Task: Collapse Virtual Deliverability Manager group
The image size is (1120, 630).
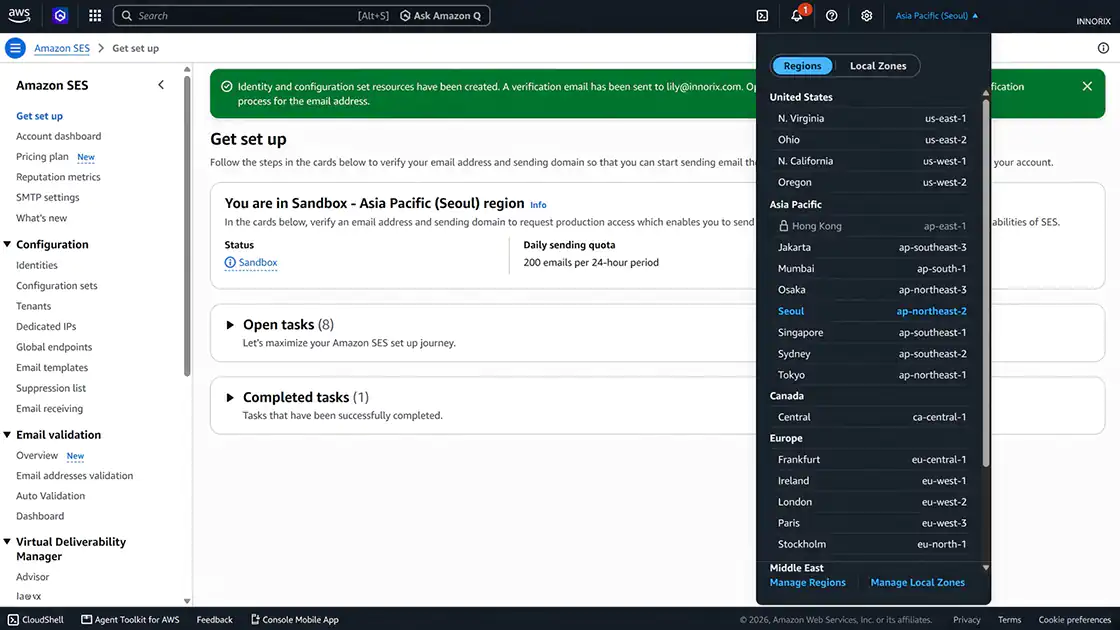Action: [7, 541]
